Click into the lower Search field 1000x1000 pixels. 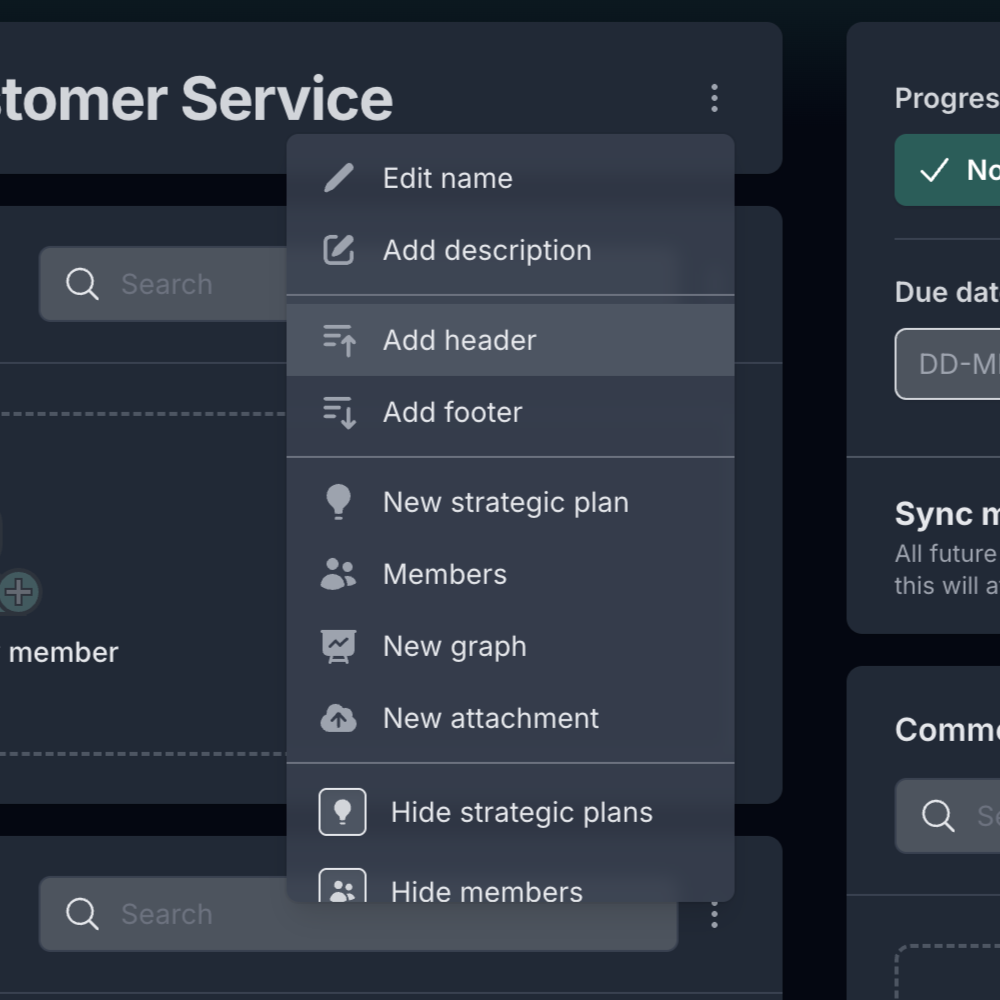(x=358, y=914)
